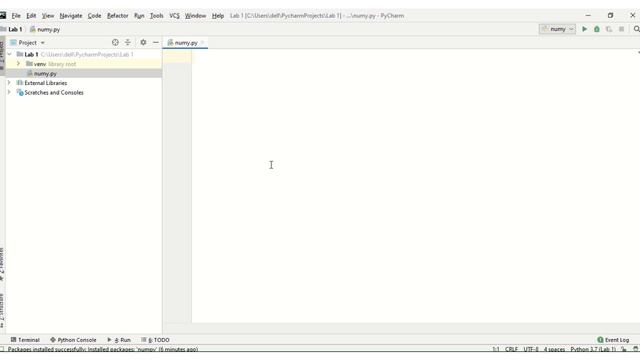Expand Scratches and Consoles node
The width and height of the screenshot is (640, 360).
tap(9, 92)
